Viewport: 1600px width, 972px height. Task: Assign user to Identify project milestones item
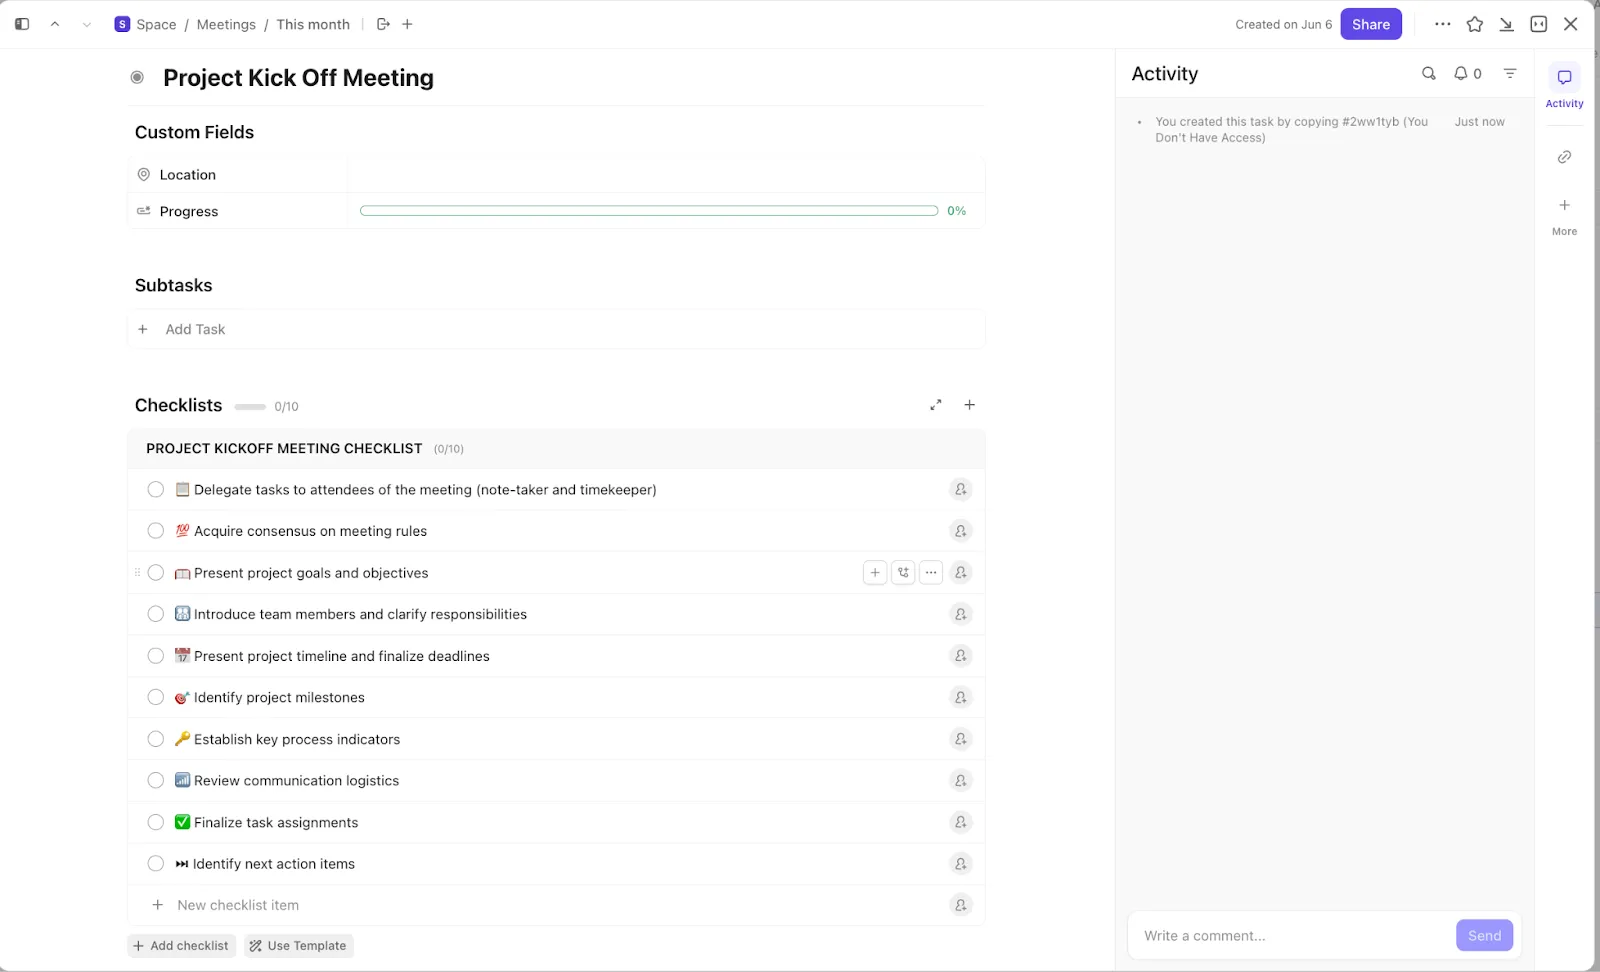pos(961,698)
